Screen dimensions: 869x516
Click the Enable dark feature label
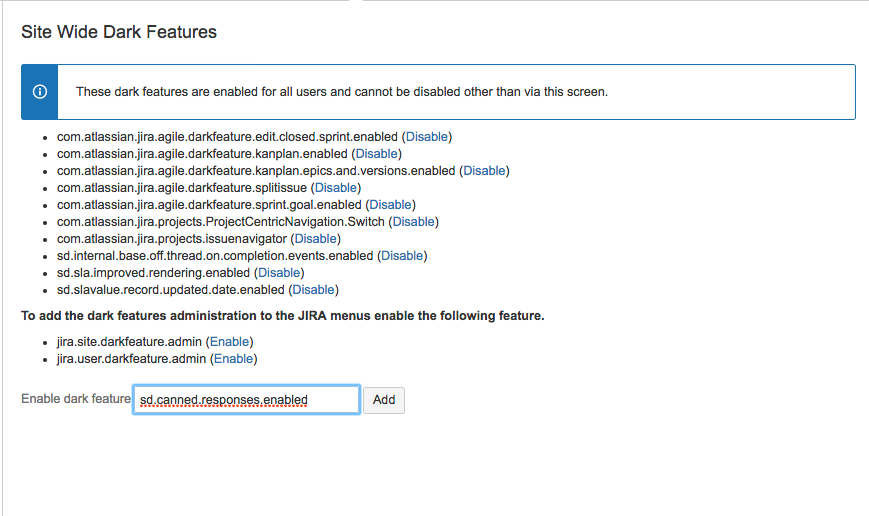[76, 399]
